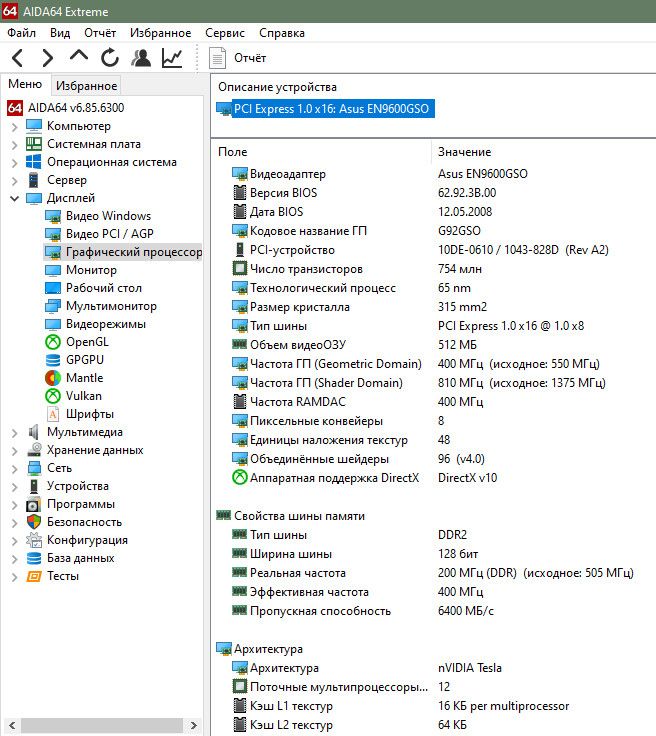Open the Сервис menu
This screenshot has width=656, height=736.
coord(225,33)
